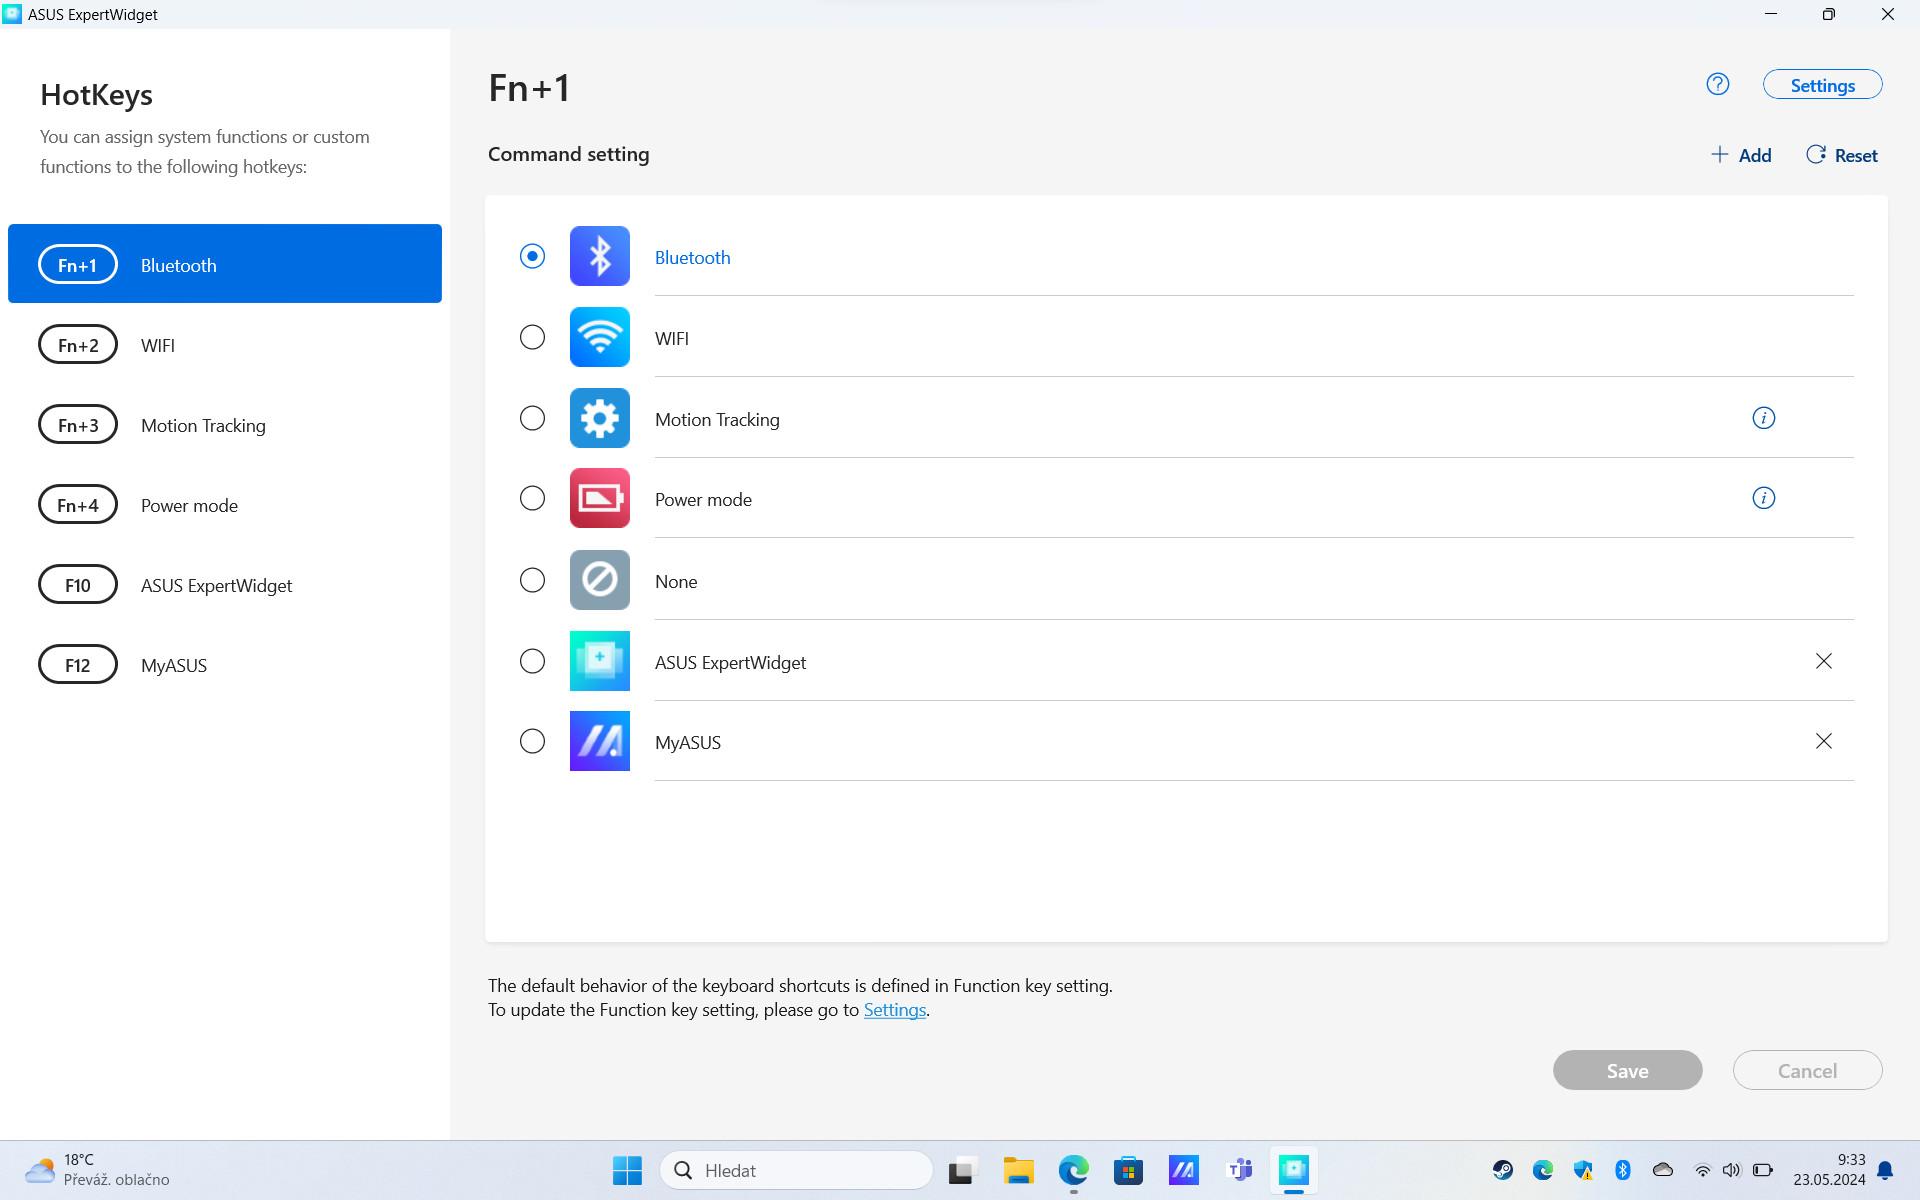
Task: Open Microsoft Teams from the taskbar
Action: (x=1239, y=1170)
